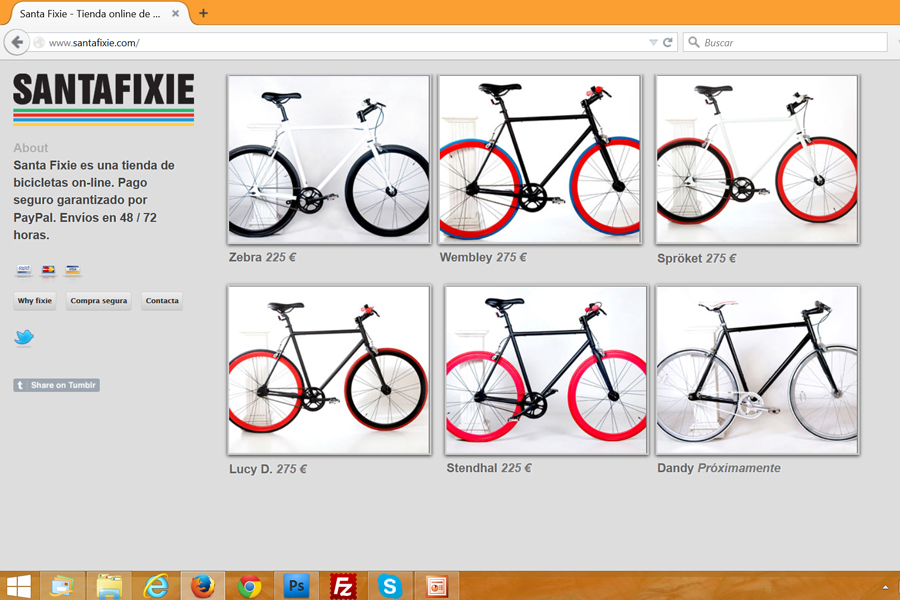
Task: Open a new tab with the plus button
Action: [203, 13]
